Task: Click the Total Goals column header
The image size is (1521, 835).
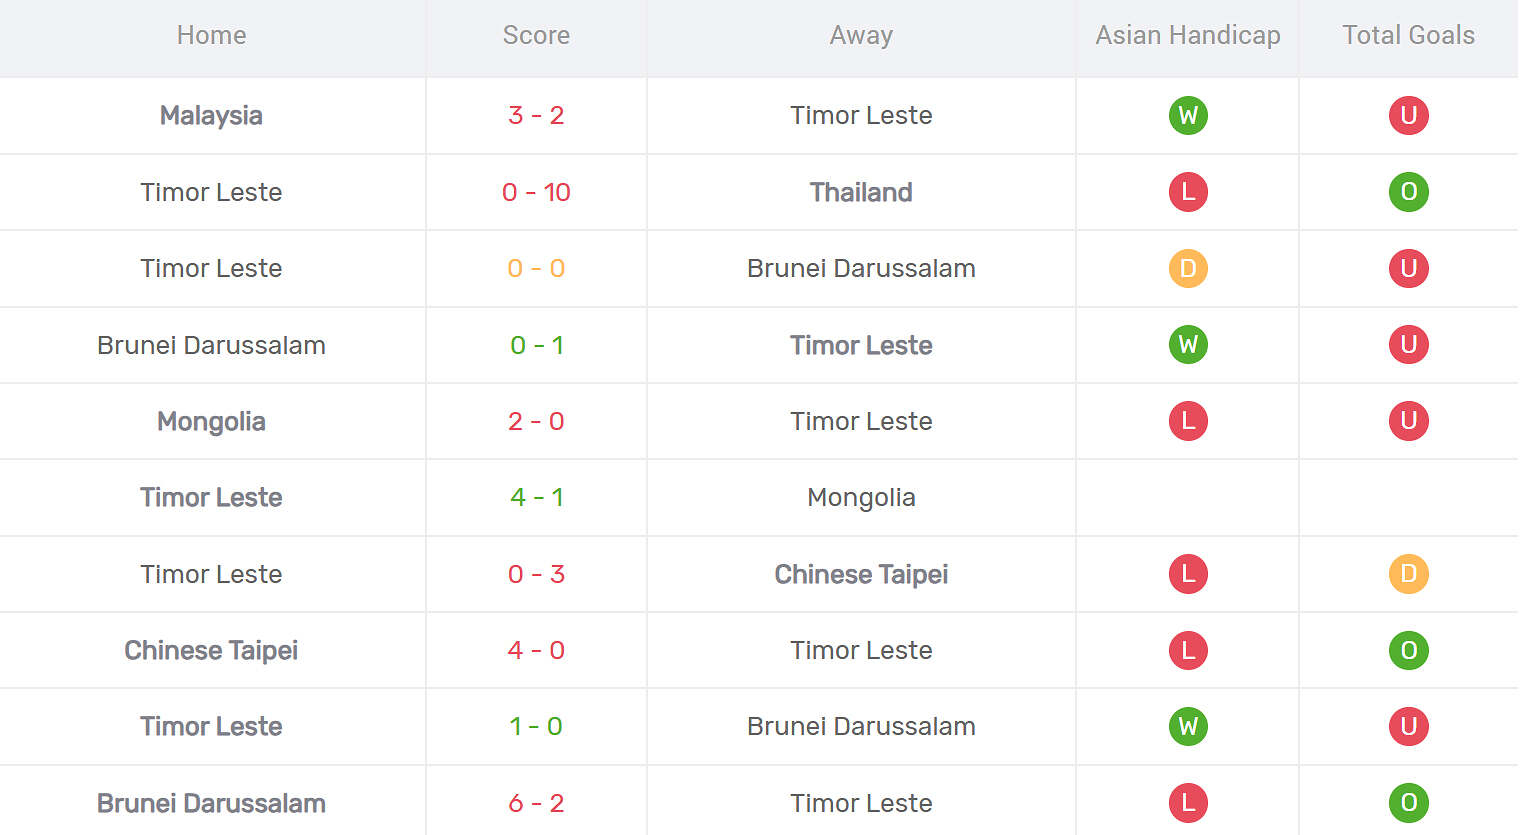Action: pos(1408,35)
